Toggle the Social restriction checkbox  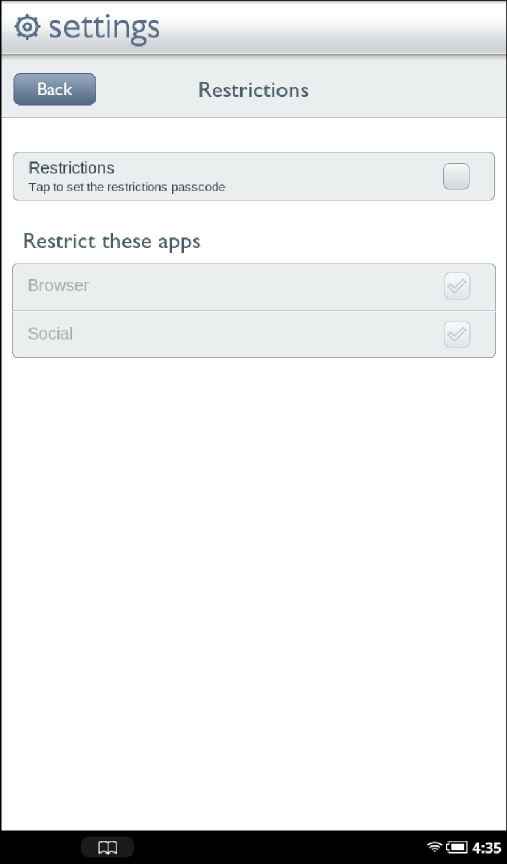pyautogui.click(x=457, y=334)
